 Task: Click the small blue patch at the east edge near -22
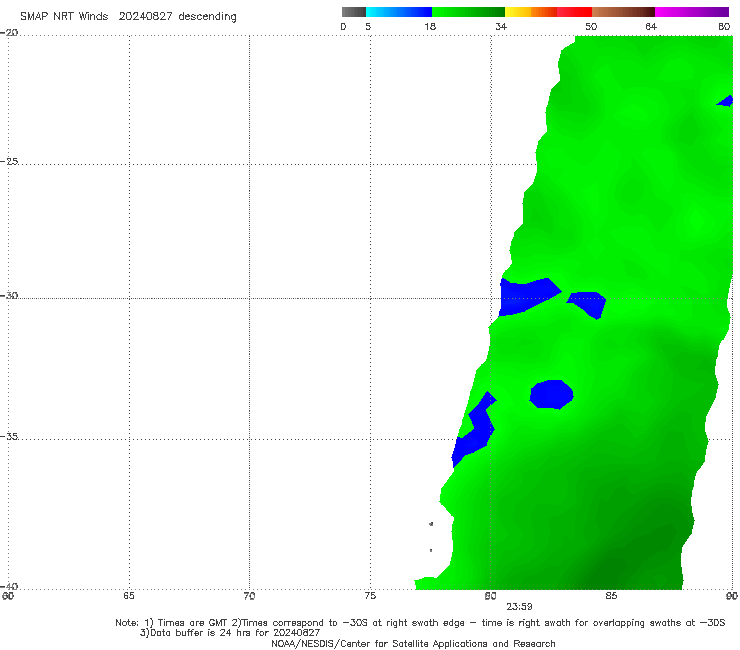pyautogui.click(x=726, y=101)
